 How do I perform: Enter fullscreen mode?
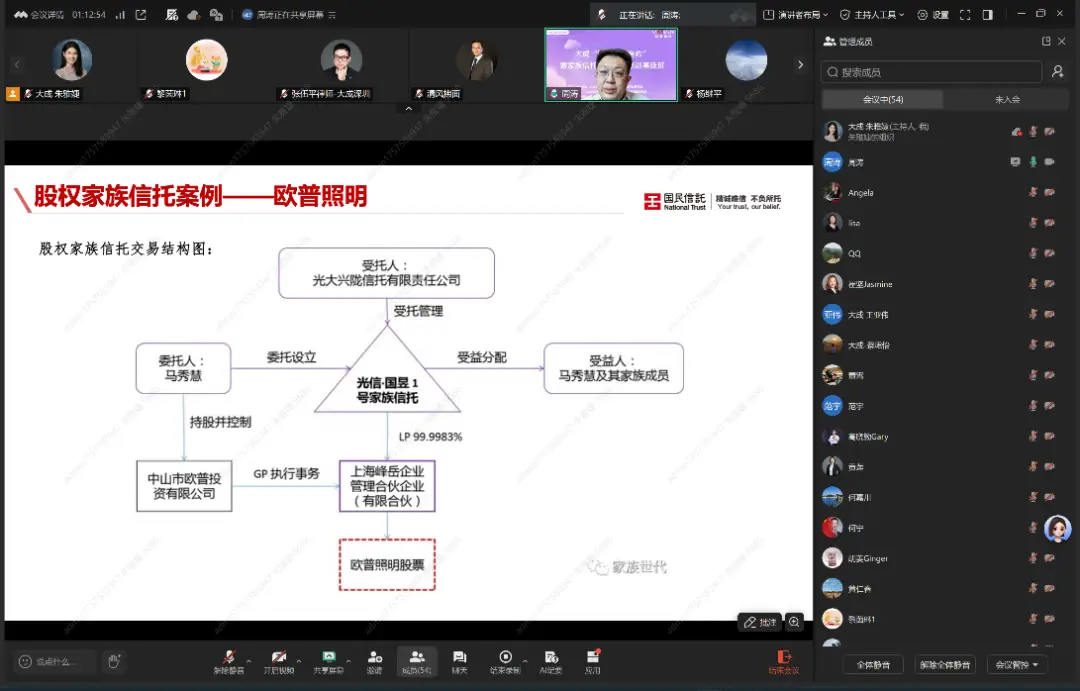[x=965, y=14]
